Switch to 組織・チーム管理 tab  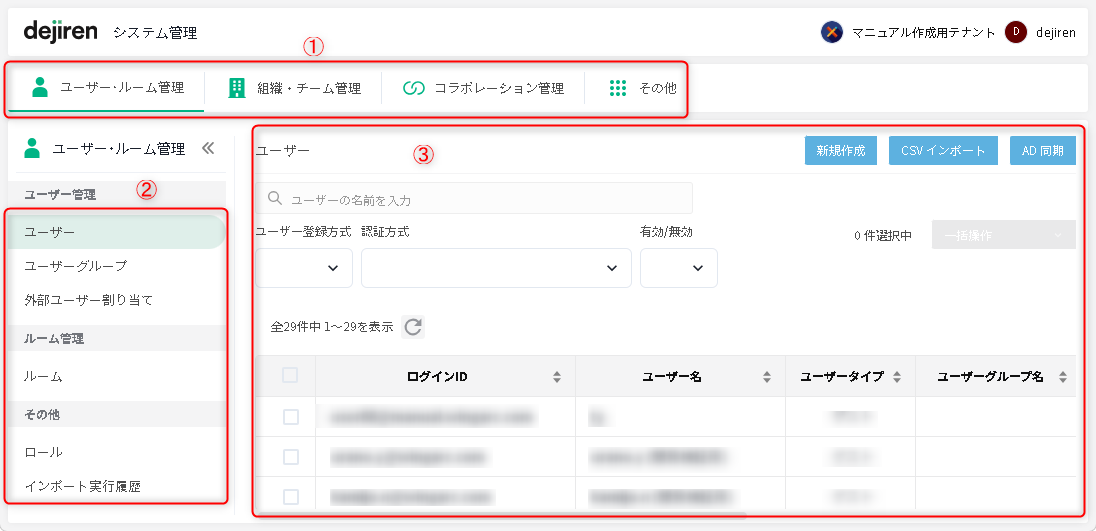[x=294, y=88]
